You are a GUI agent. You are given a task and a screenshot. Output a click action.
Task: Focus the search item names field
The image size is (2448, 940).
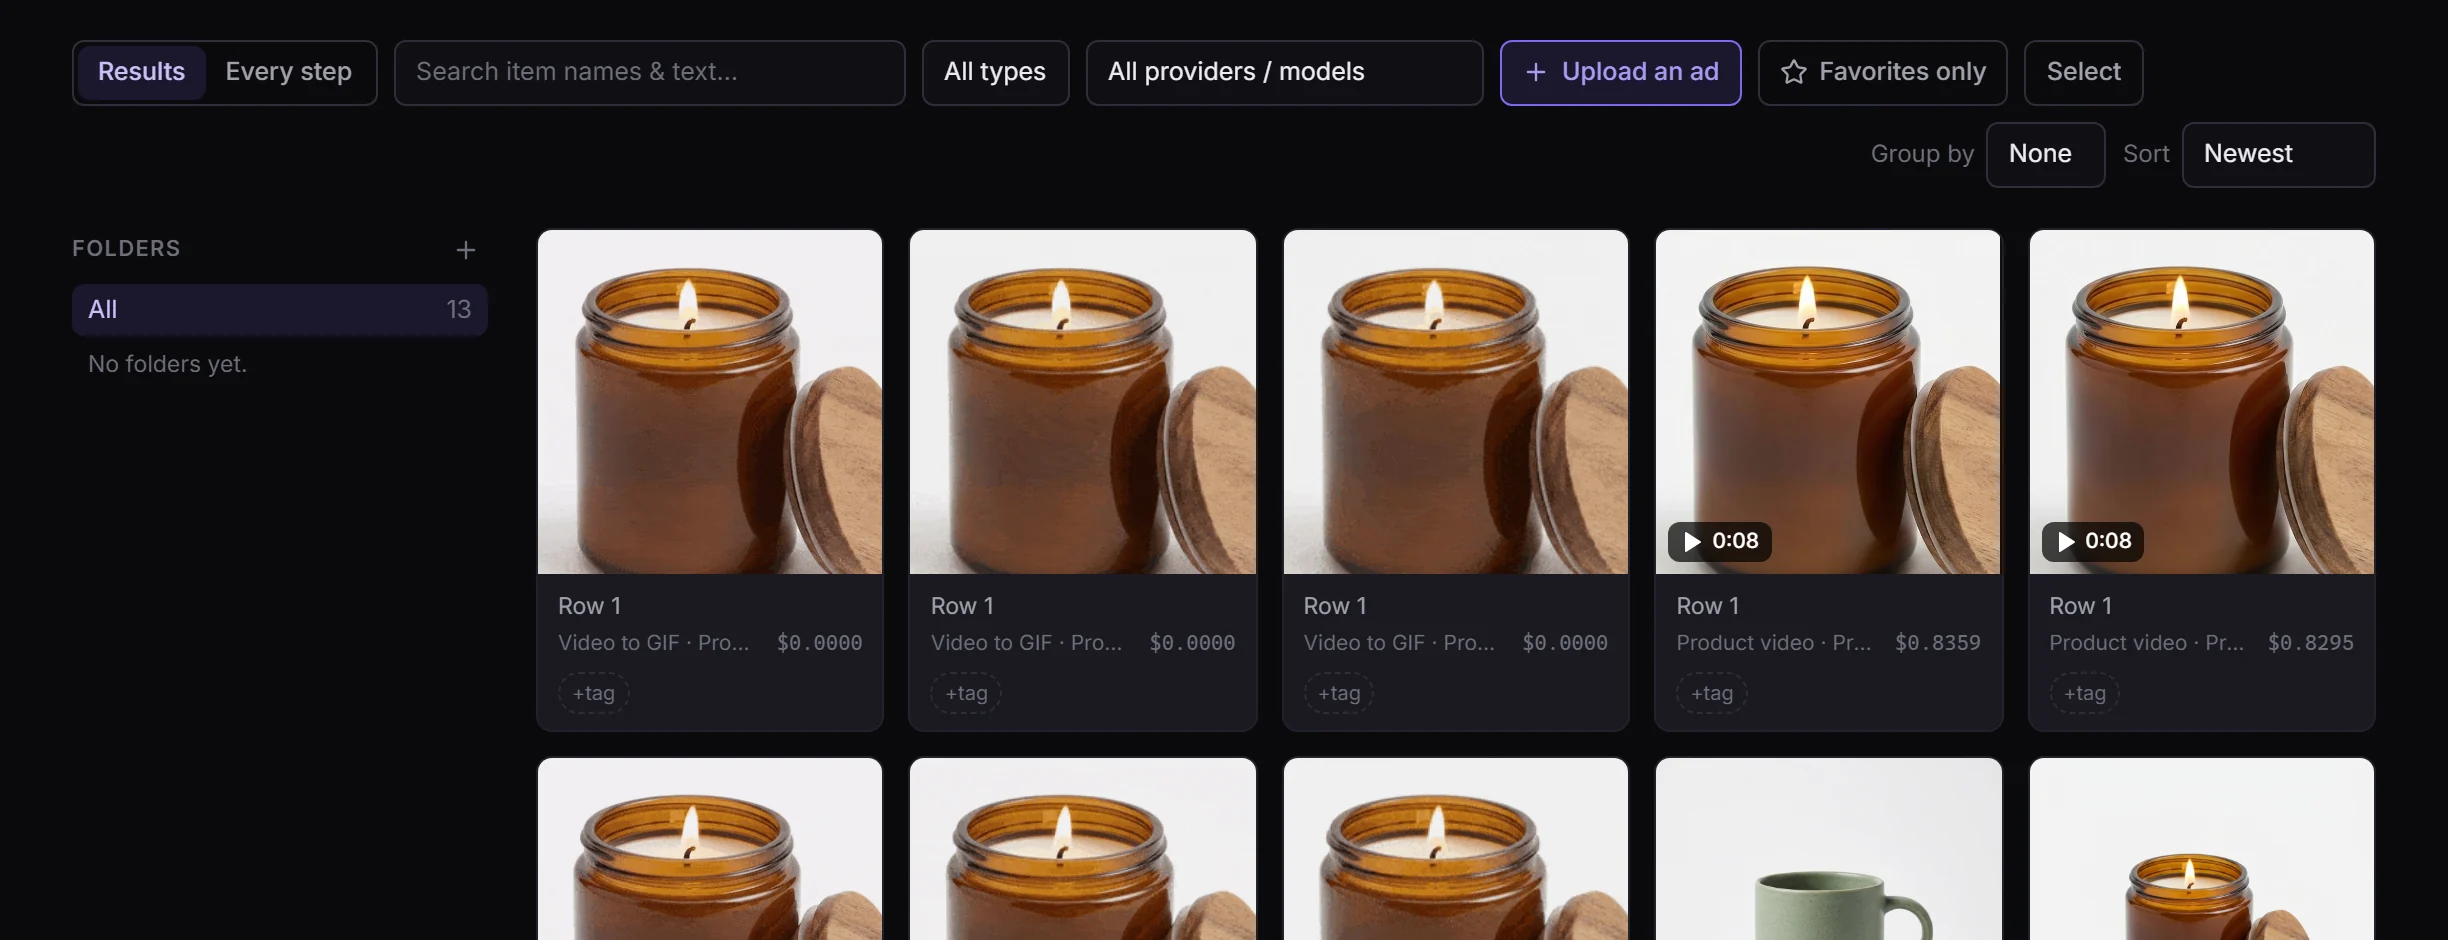click(649, 72)
